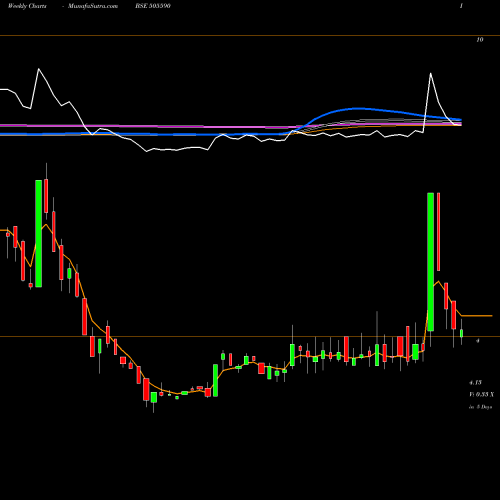This screenshot has width=500, height=500.
Task: Click the 'in 5 Days' label
Action: tap(480, 407)
